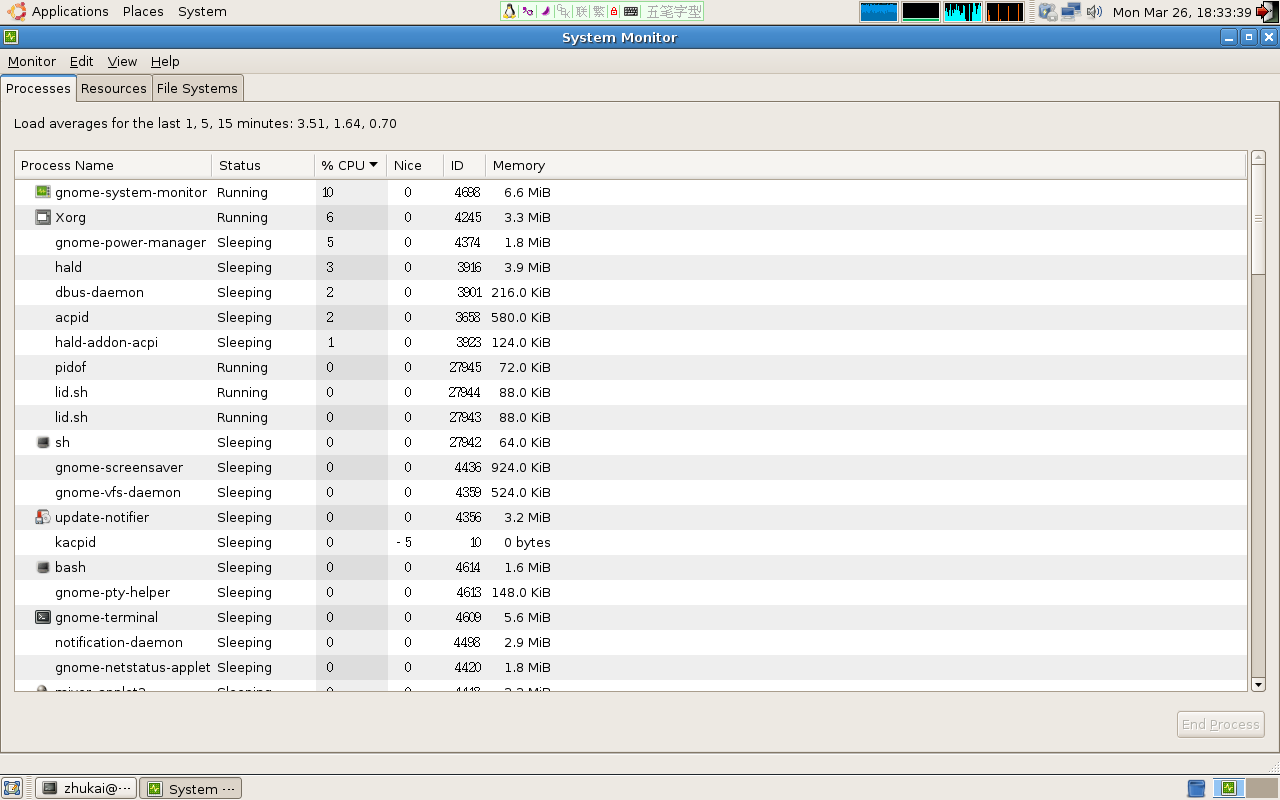The width and height of the screenshot is (1280, 800).
Task: Select the Processes tab
Action: point(38,88)
